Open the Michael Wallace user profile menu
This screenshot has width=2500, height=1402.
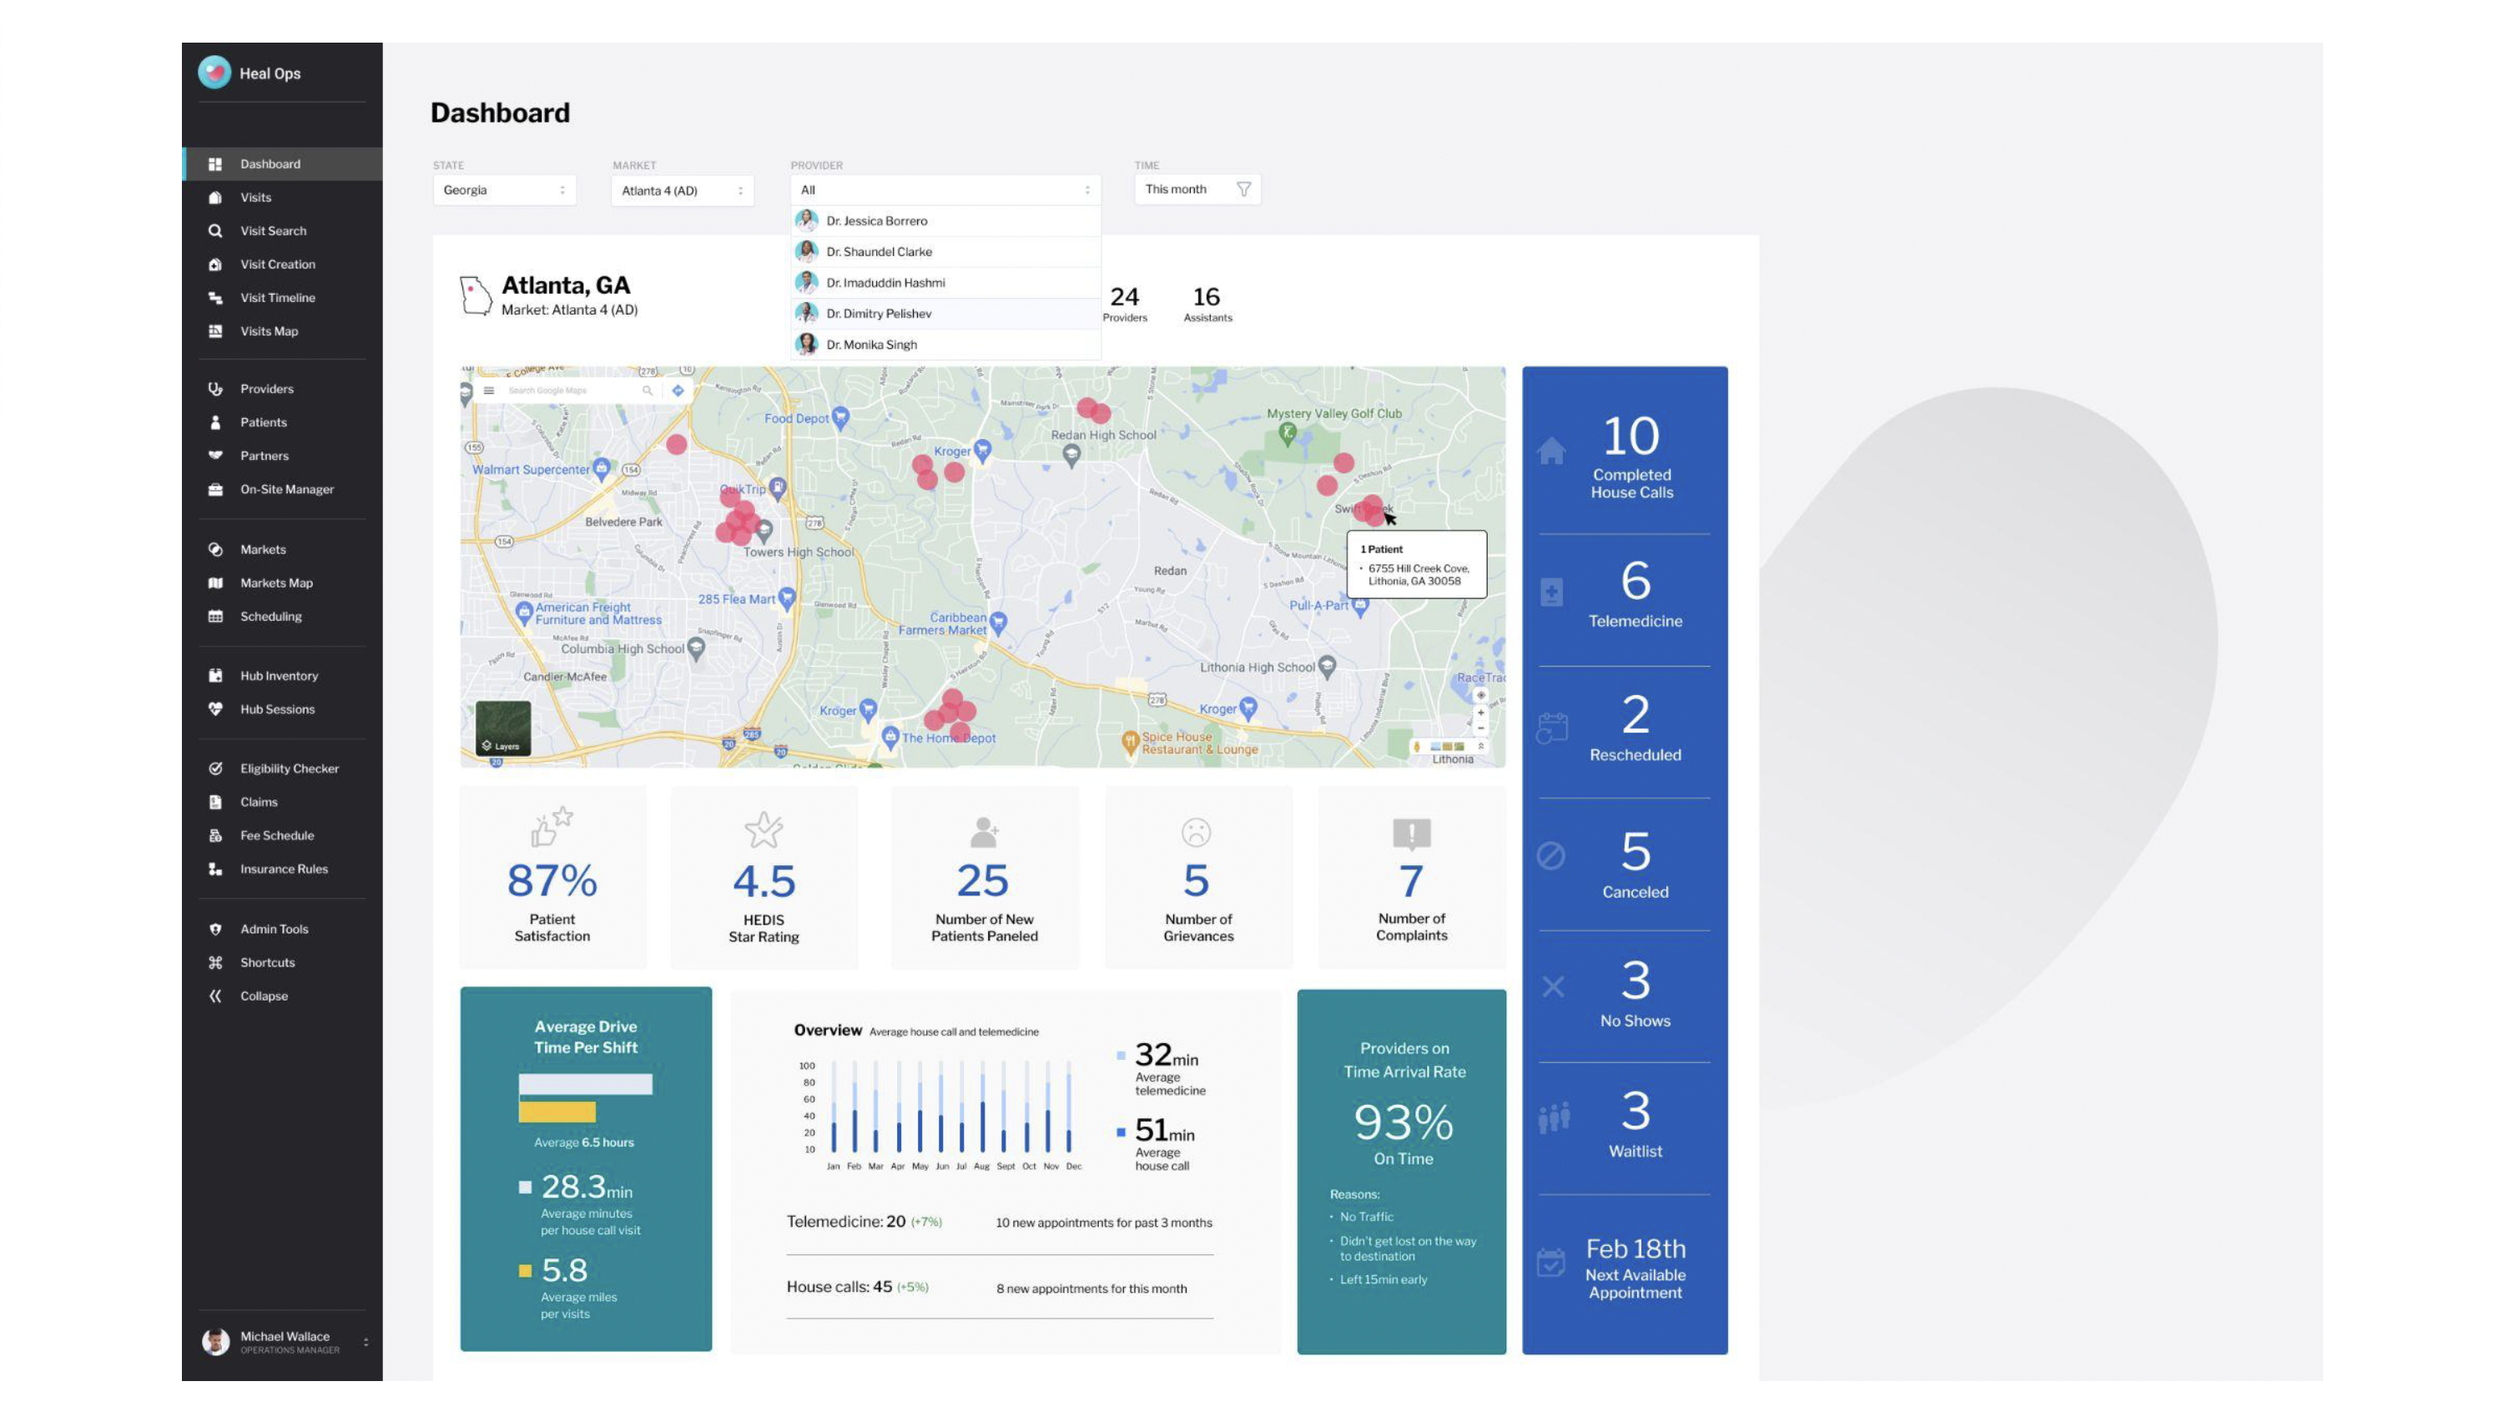coord(284,1342)
